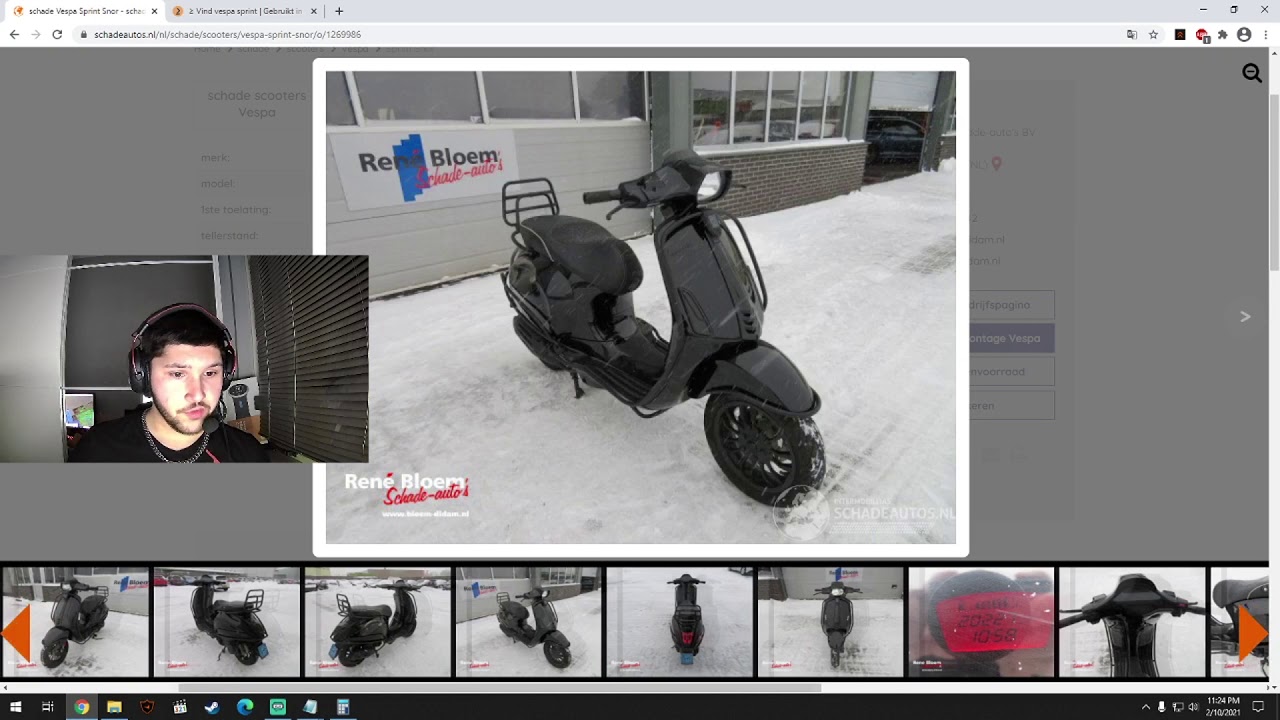Open the black-orange chevron extension
1280x720 pixels.
pos(1180,34)
